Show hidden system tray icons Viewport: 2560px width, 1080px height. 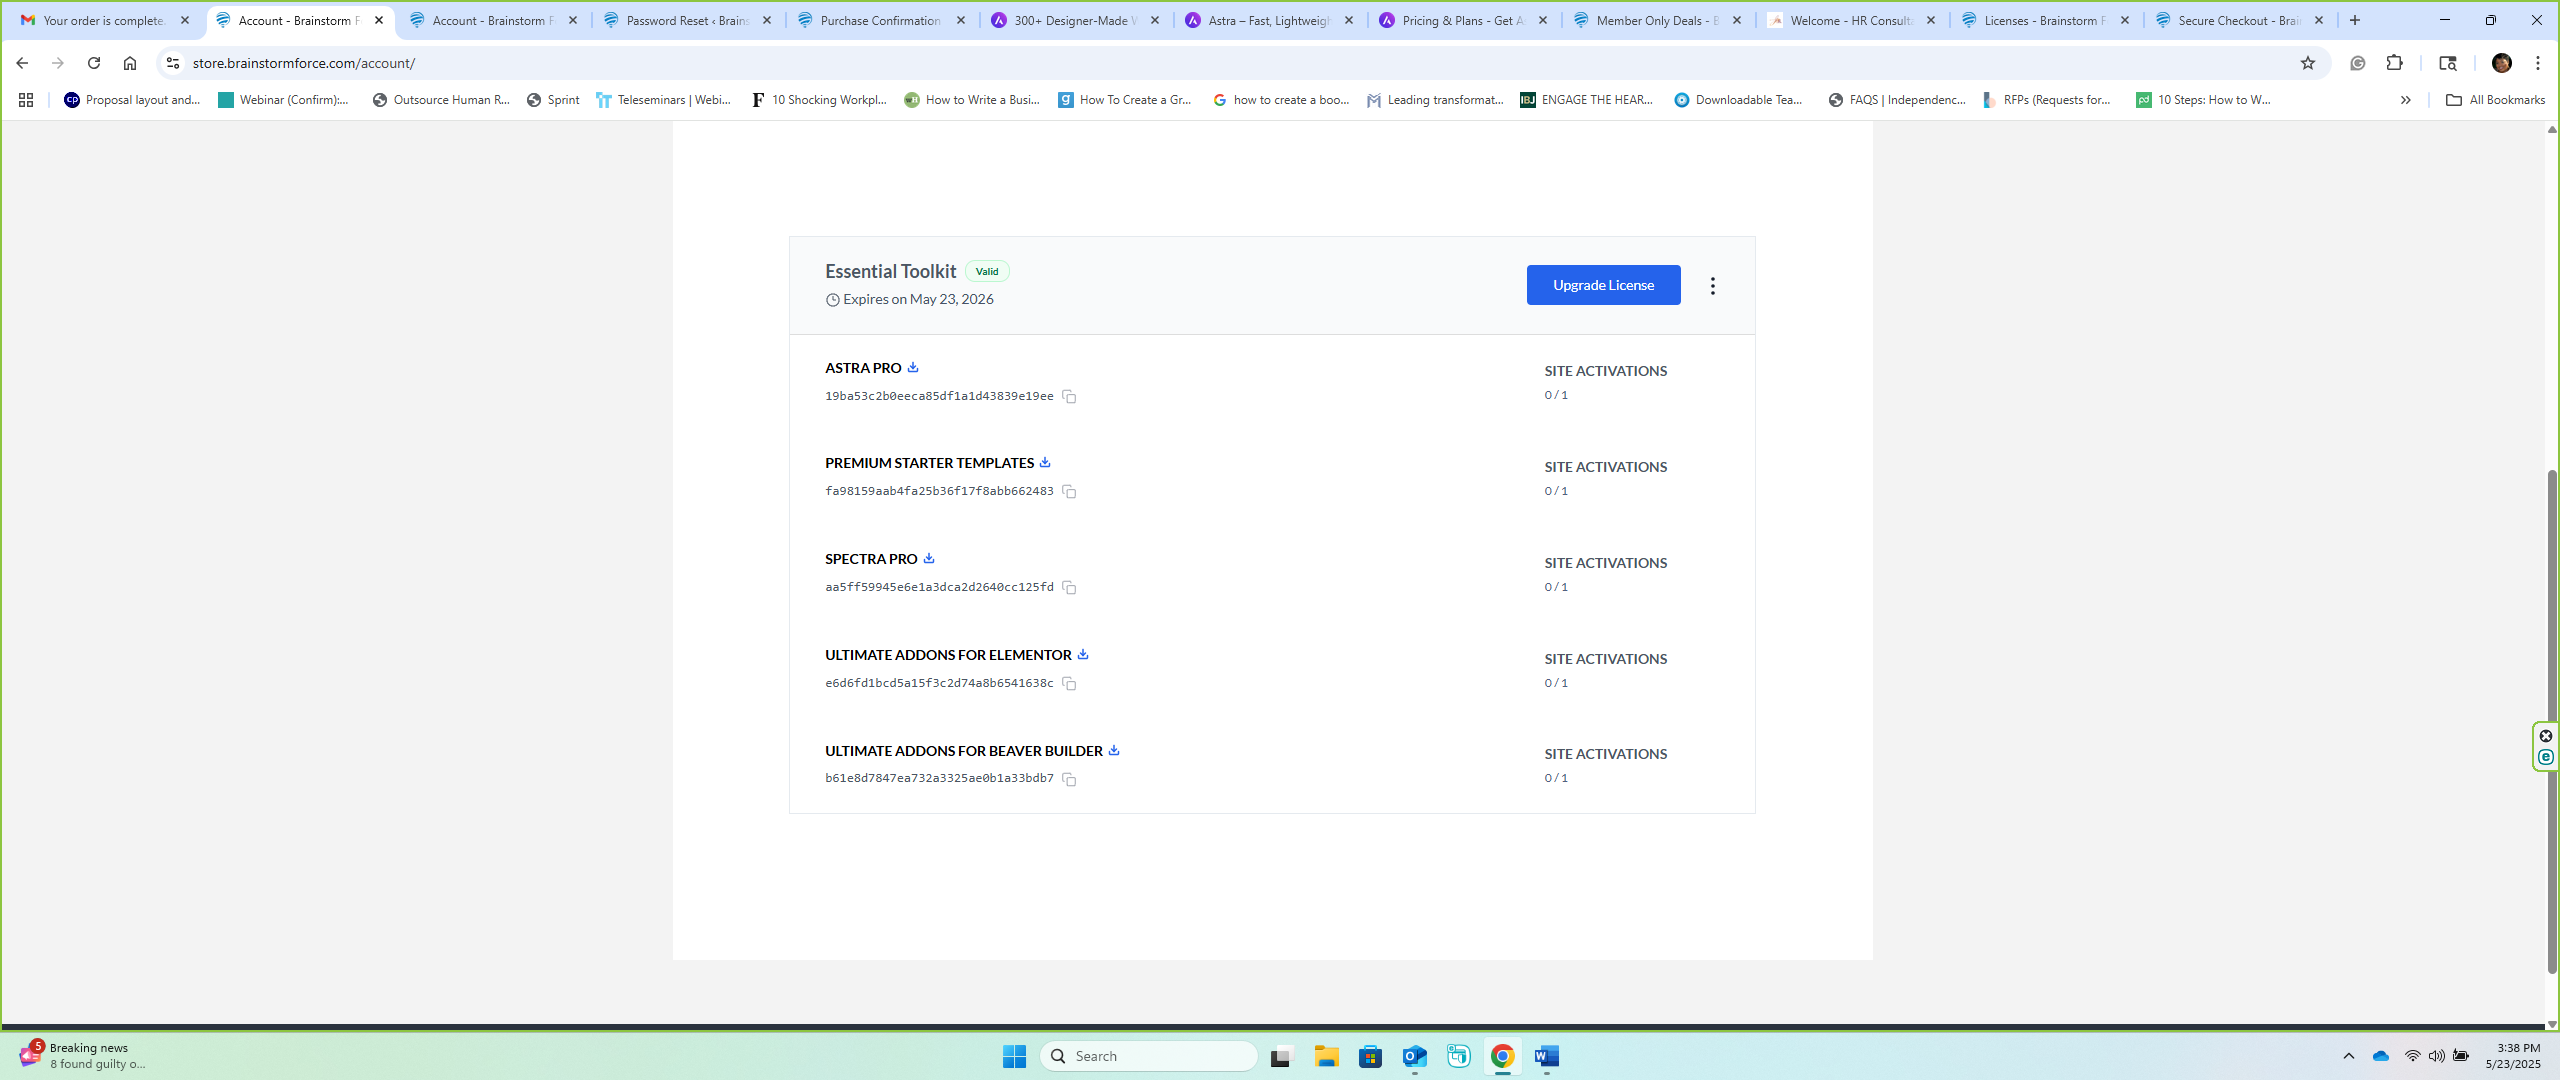click(2349, 1056)
